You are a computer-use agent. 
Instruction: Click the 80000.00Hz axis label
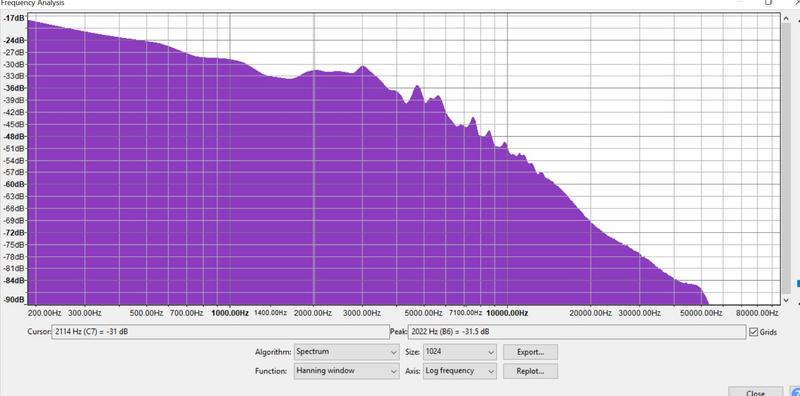pyautogui.click(x=757, y=313)
